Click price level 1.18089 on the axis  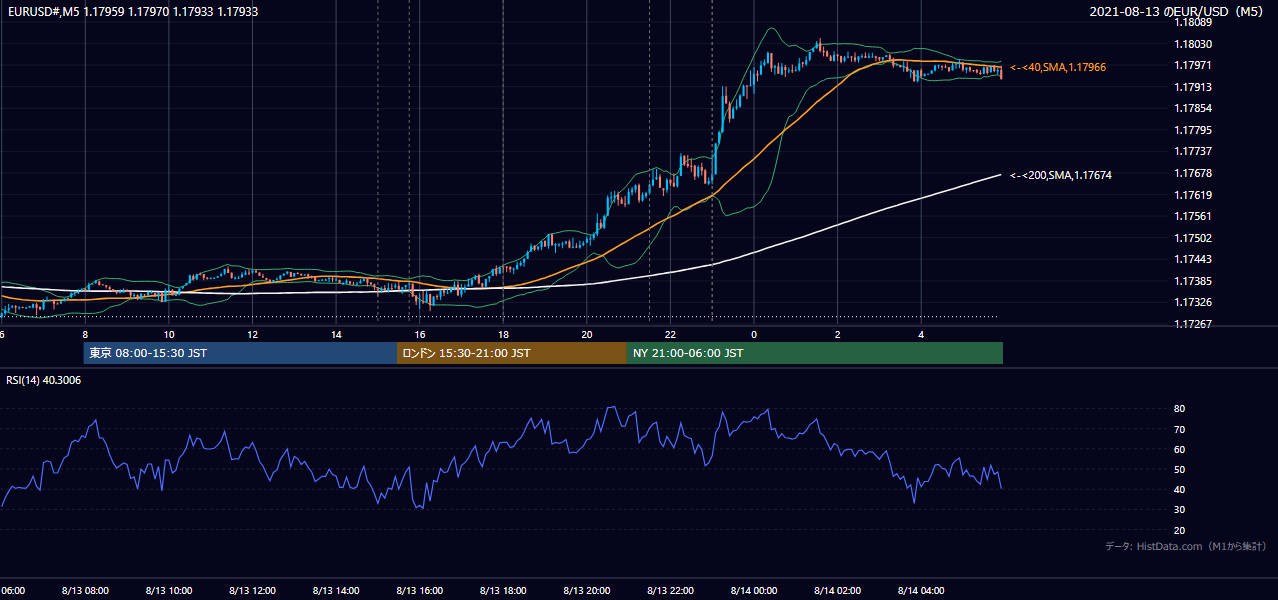(1193, 22)
